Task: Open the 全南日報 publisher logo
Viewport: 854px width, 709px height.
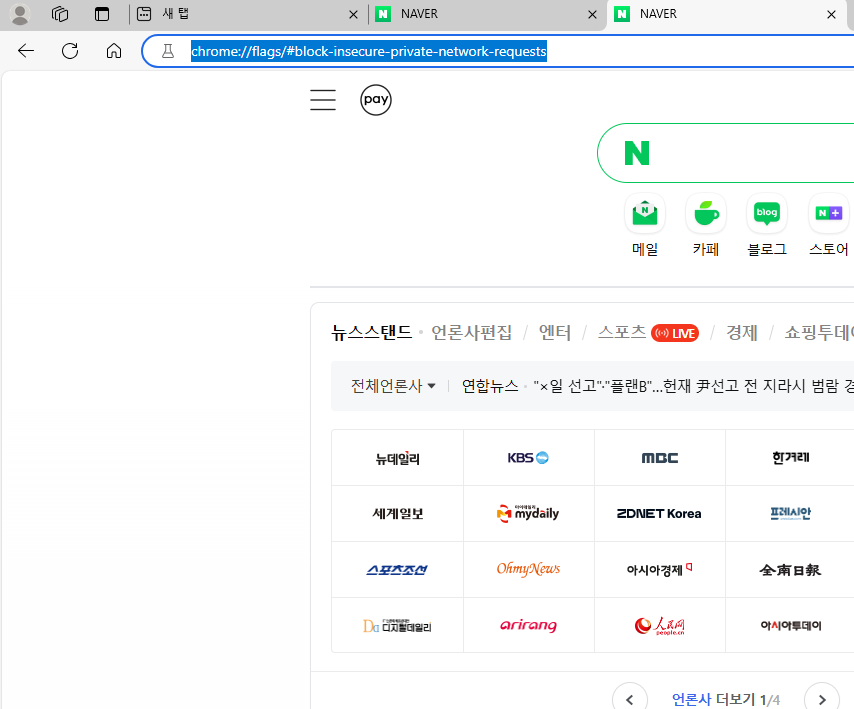Action: click(x=790, y=570)
